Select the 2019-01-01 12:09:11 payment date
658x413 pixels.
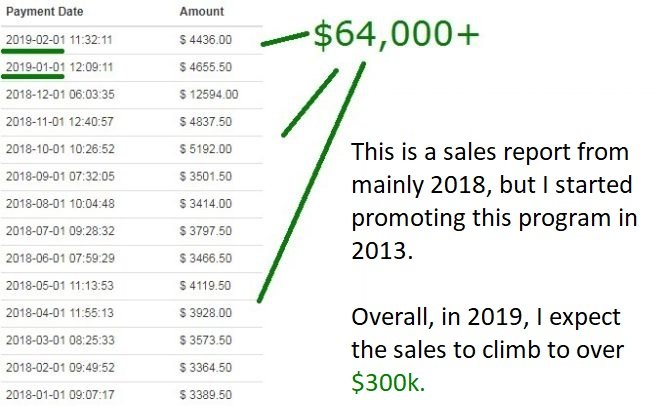[x=60, y=67]
